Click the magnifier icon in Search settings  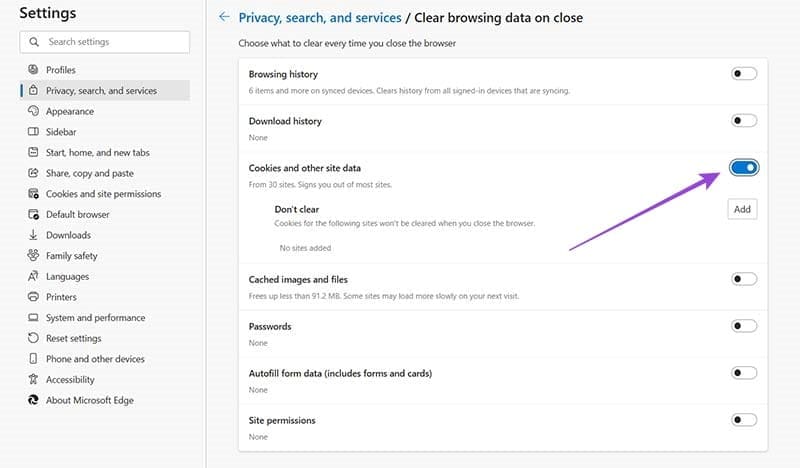[x=34, y=42]
